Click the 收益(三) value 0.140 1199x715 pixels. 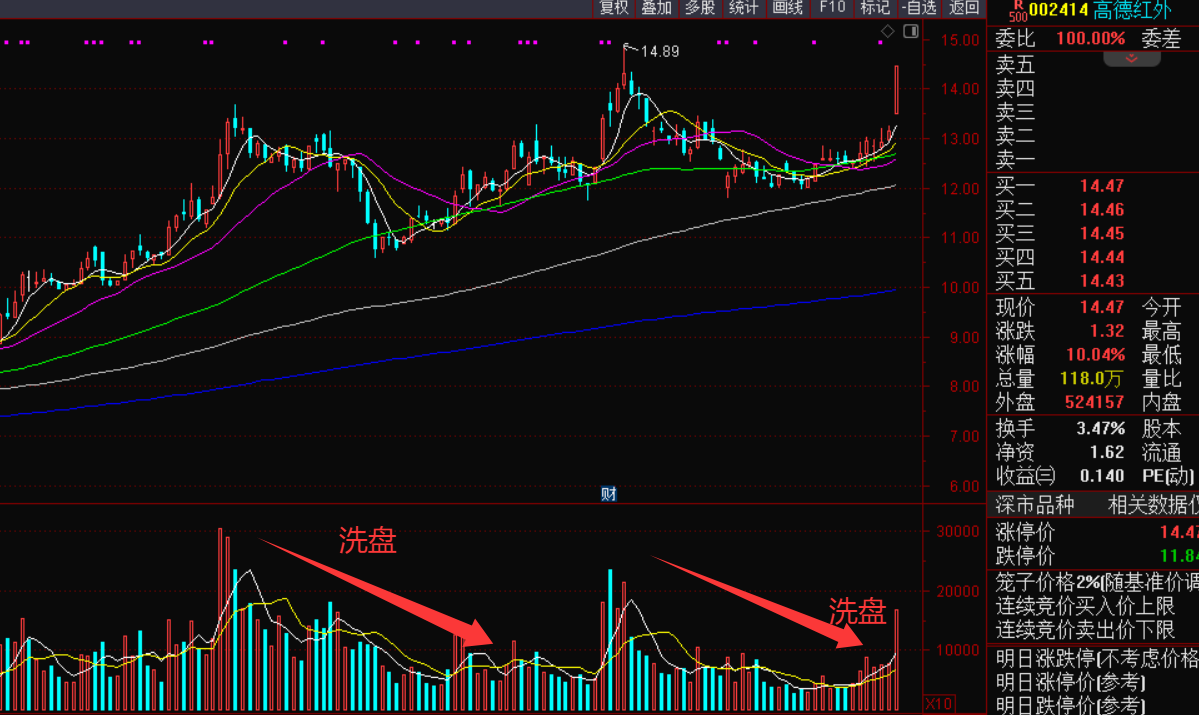(x=1102, y=476)
